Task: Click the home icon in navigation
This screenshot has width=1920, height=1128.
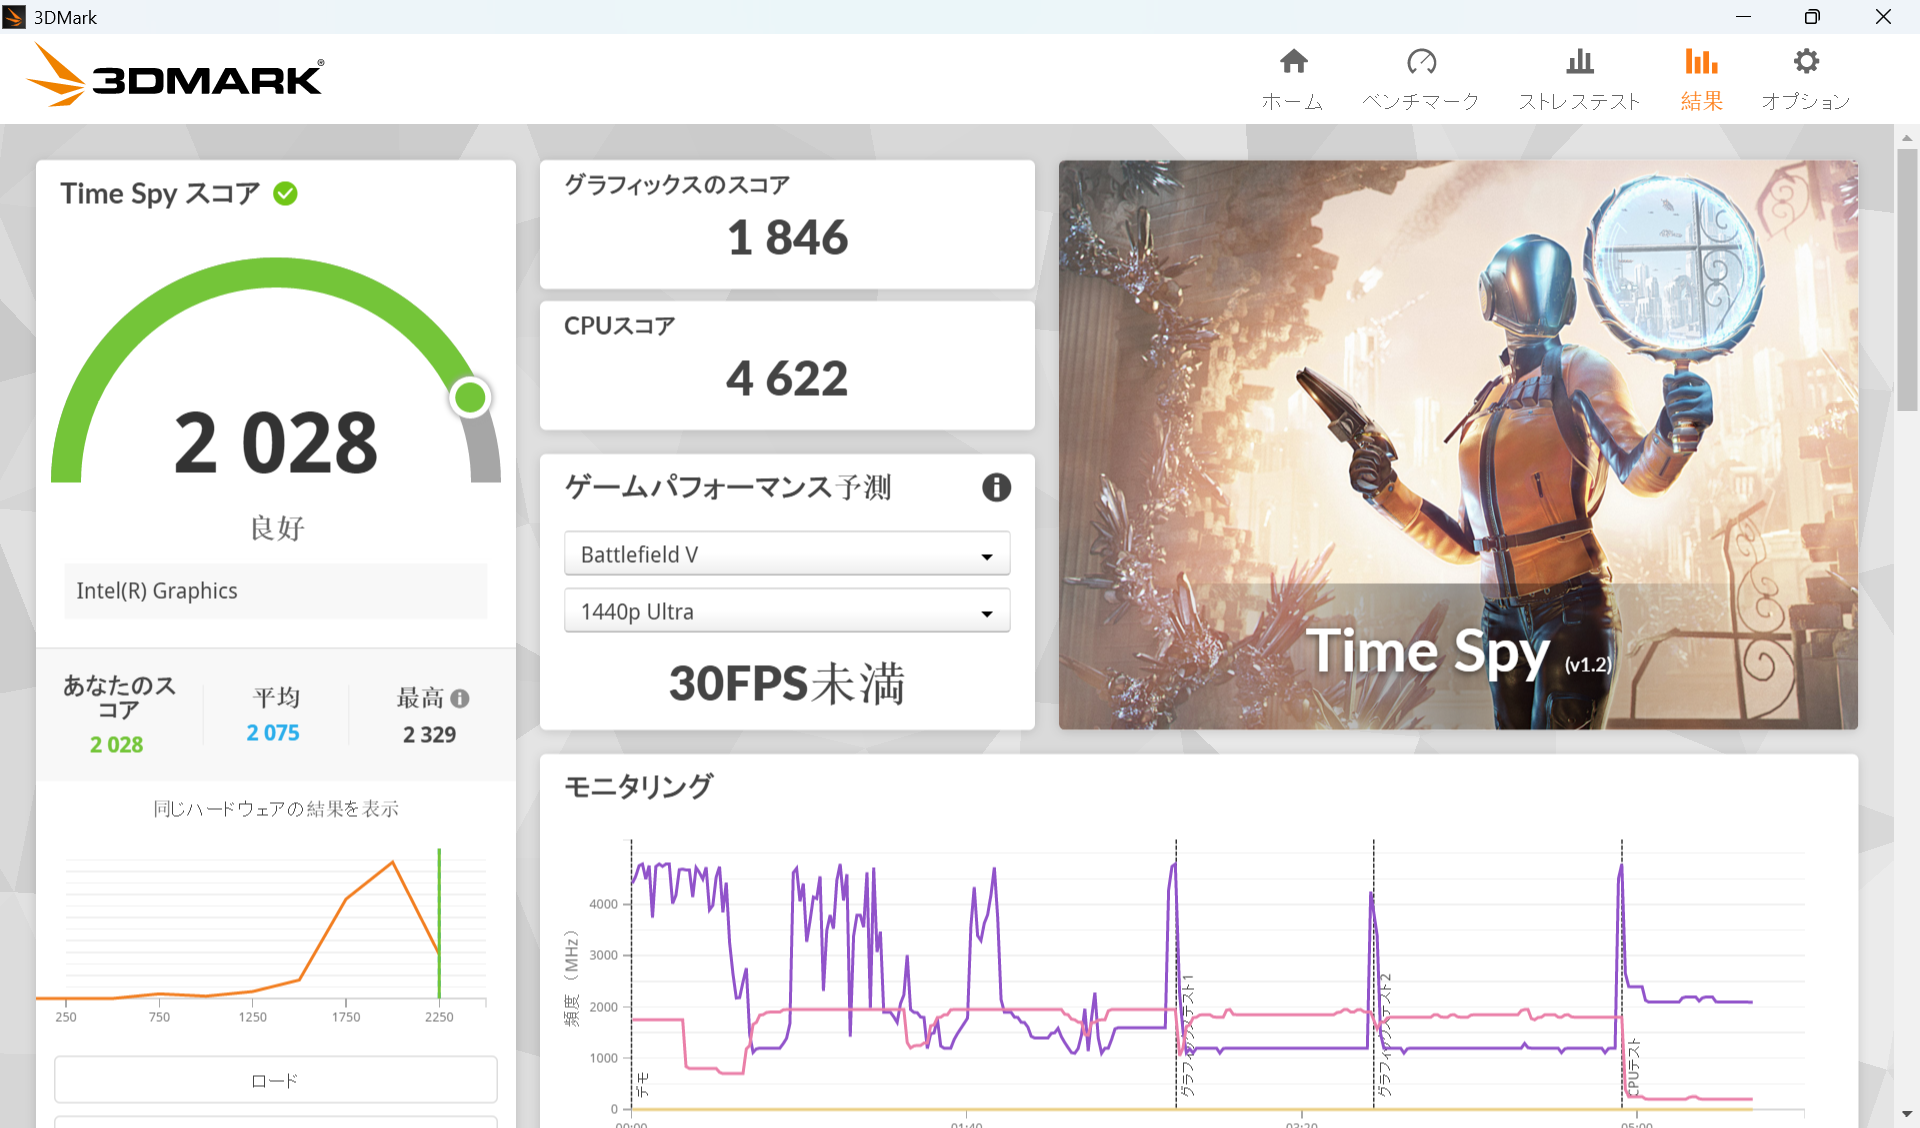Action: coord(1293,62)
